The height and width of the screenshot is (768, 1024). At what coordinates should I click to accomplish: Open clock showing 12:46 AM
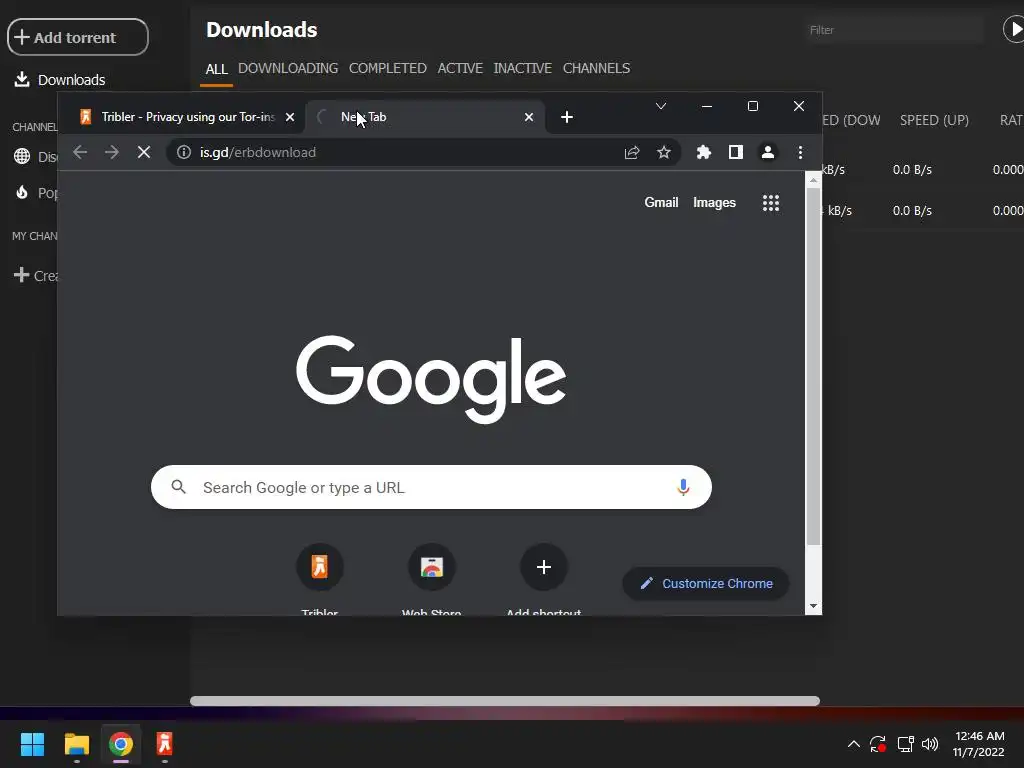[978, 744]
